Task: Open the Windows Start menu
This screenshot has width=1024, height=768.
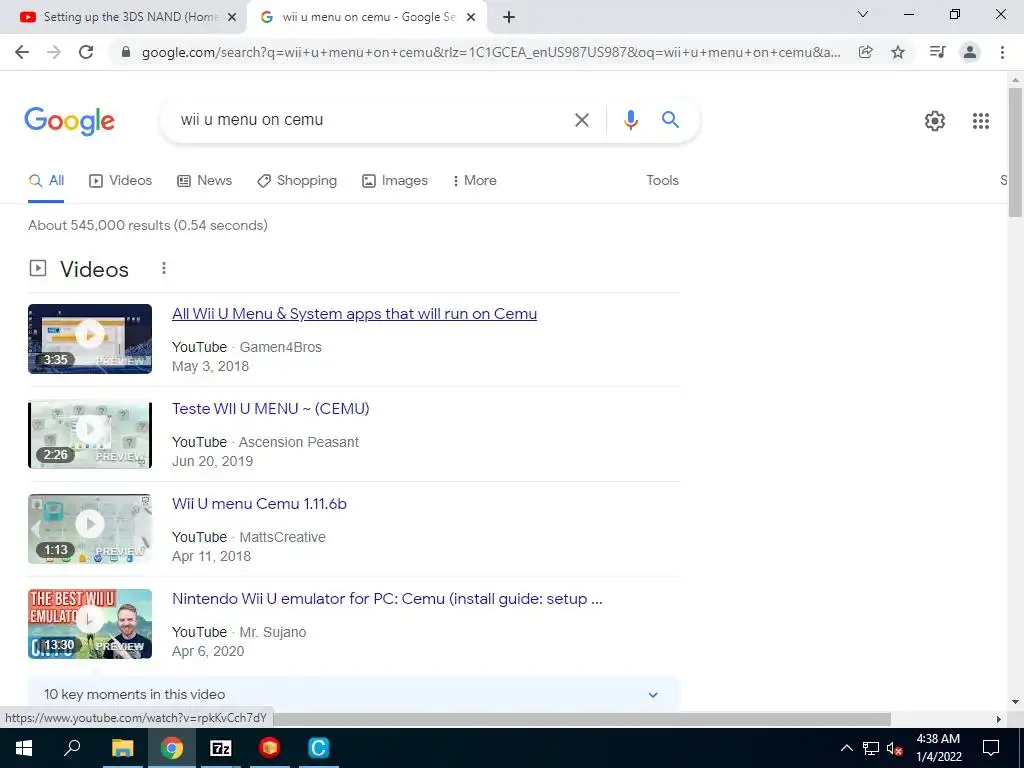Action: 24,748
